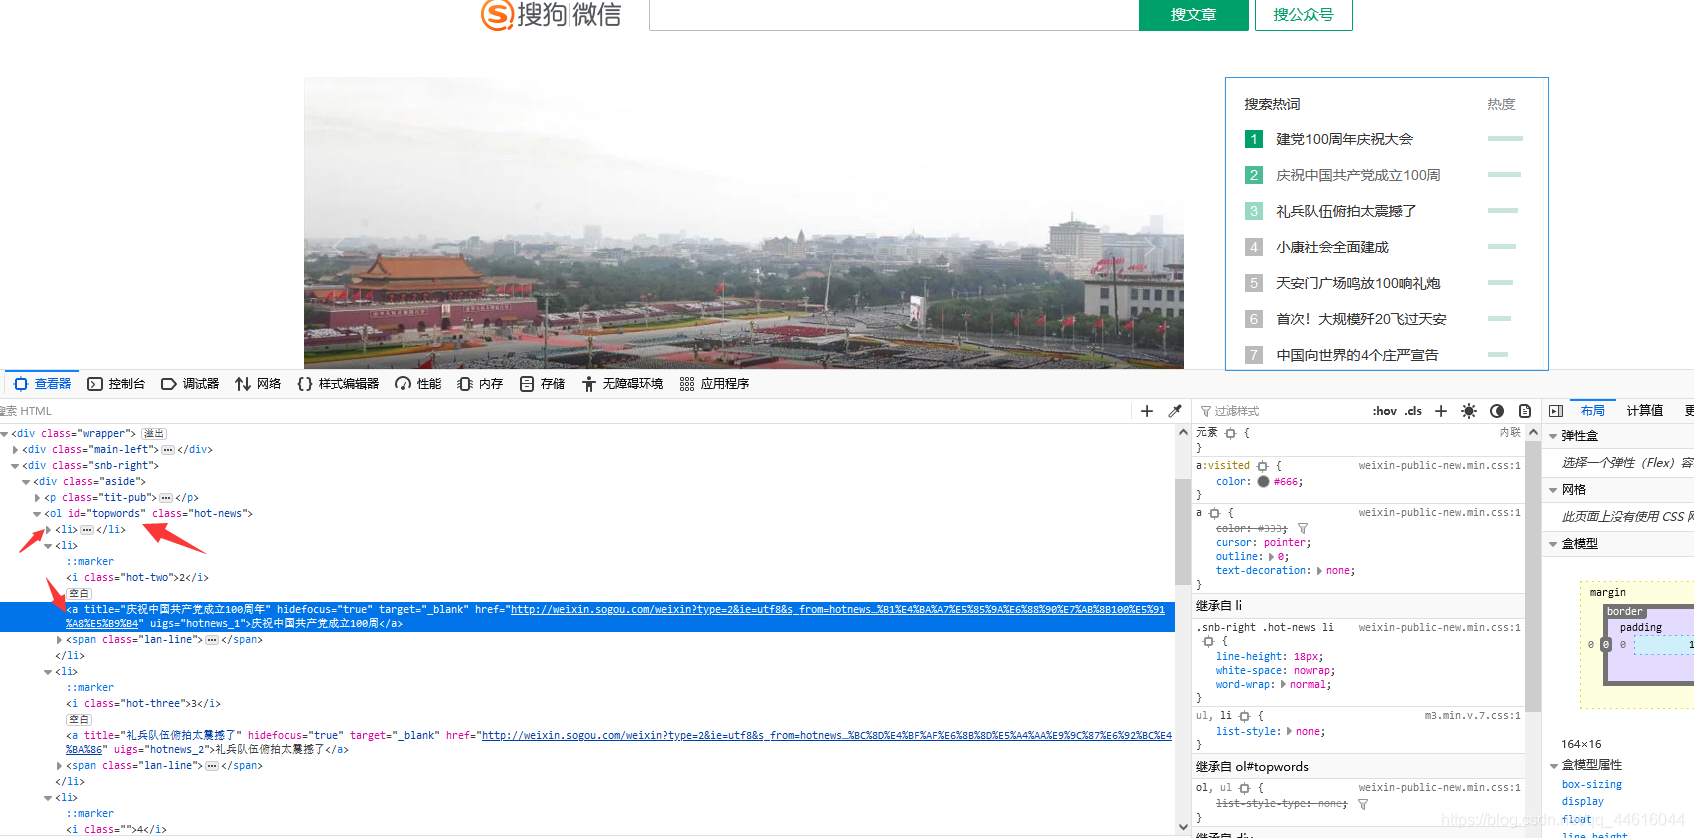Click the 搜文章 button
This screenshot has height=838, width=1694.
(x=1193, y=15)
